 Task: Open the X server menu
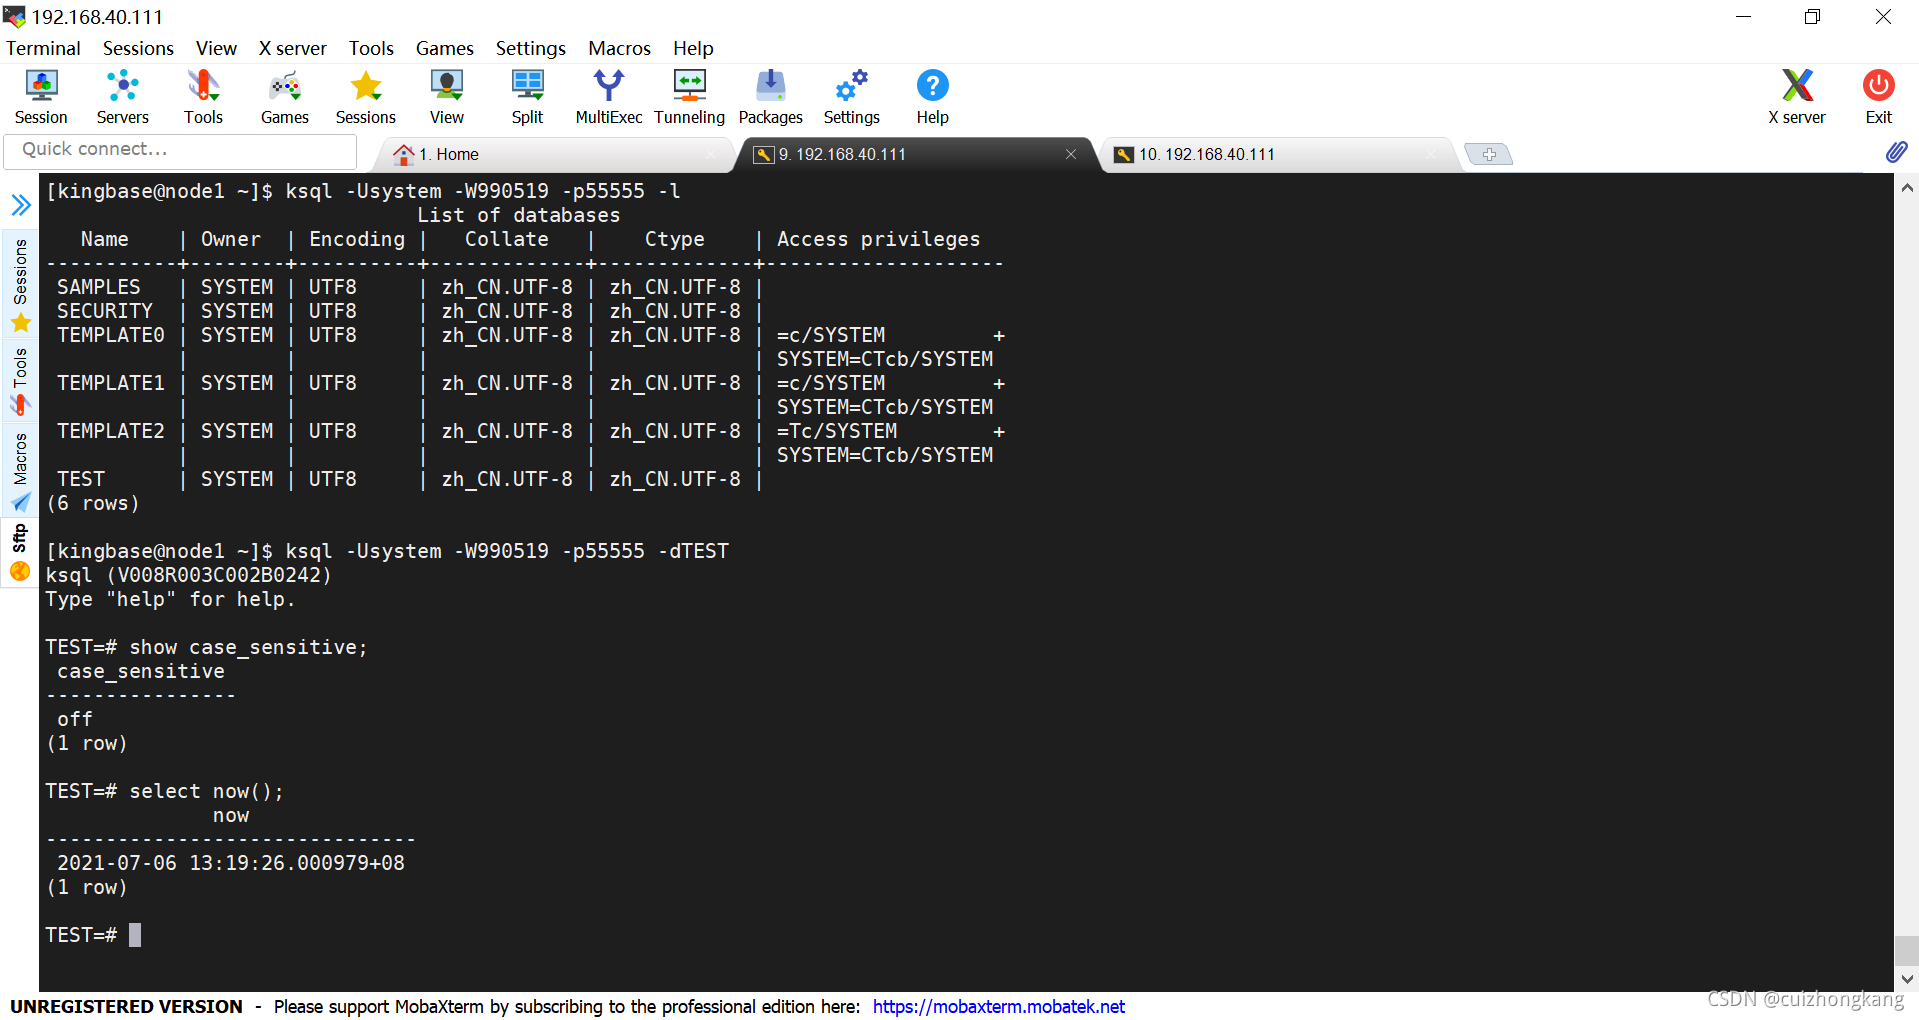(292, 48)
